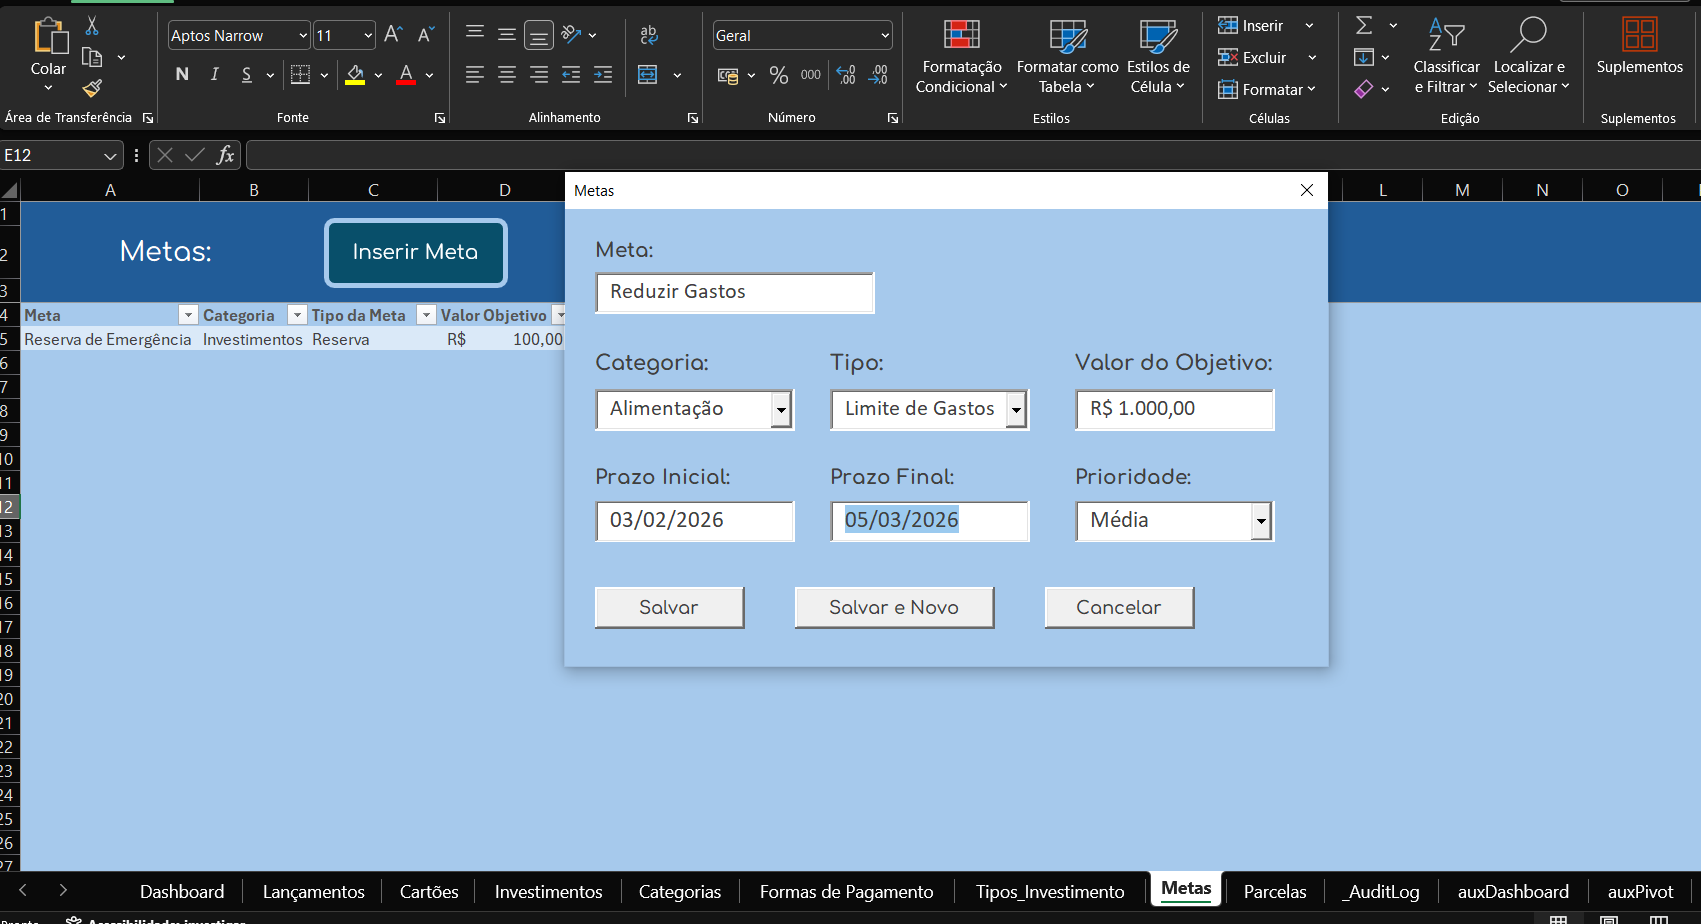The image size is (1701, 924).
Task: Click the increase indent icon
Action: [x=603, y=74]
